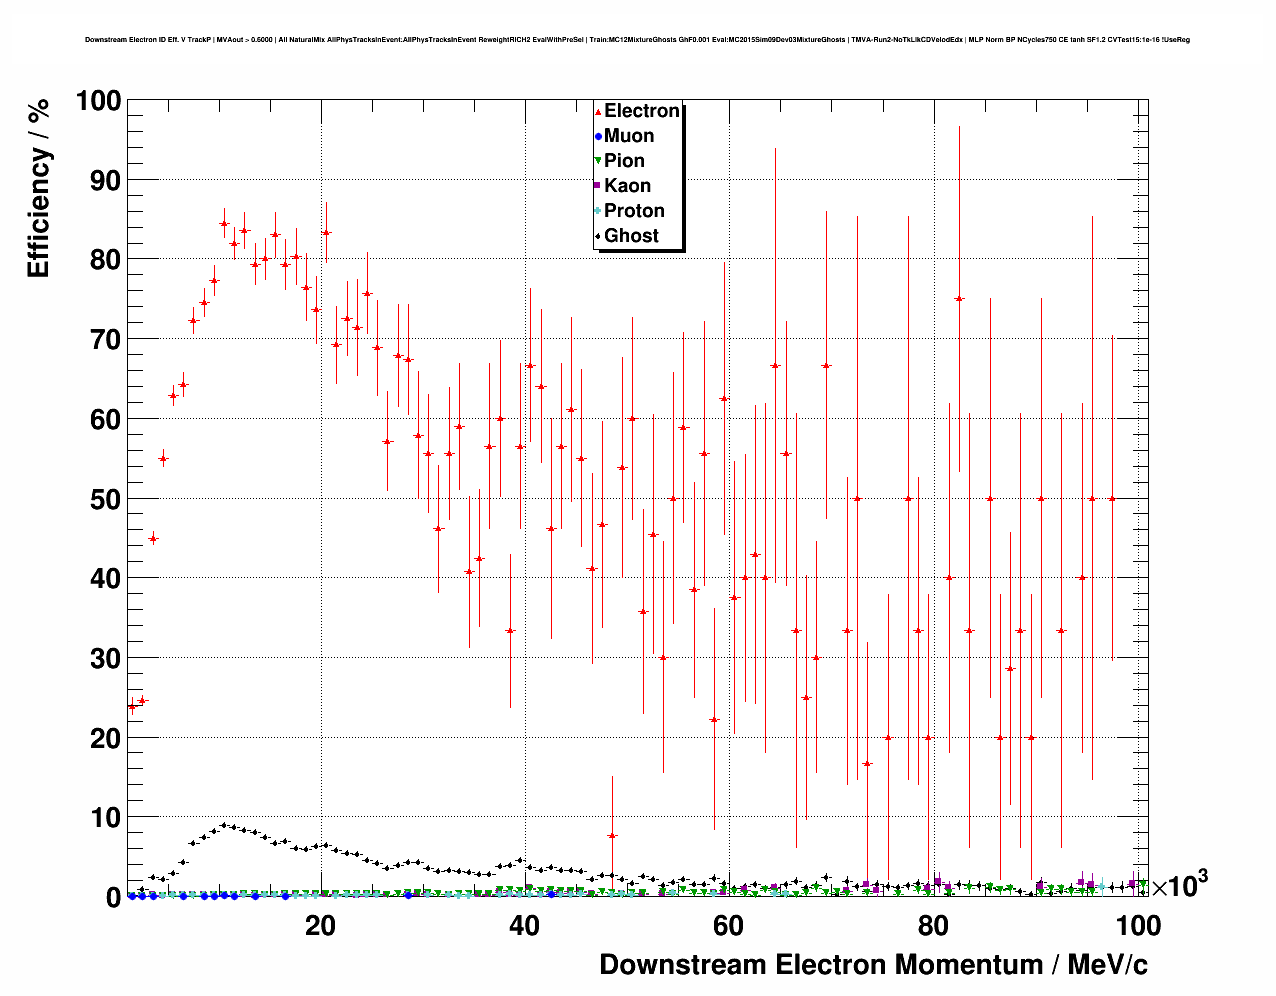1276x996 pixels.
Task: Click the blue Muon circle legend marker
Action: pyautogui.click(x=598, y=137)
